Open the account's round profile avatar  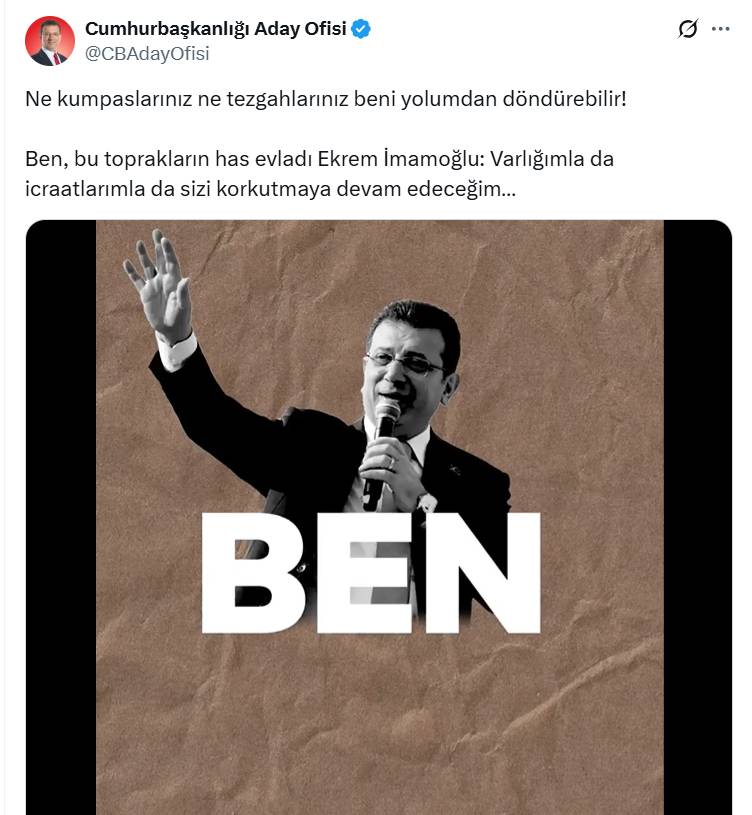[50, 41]
